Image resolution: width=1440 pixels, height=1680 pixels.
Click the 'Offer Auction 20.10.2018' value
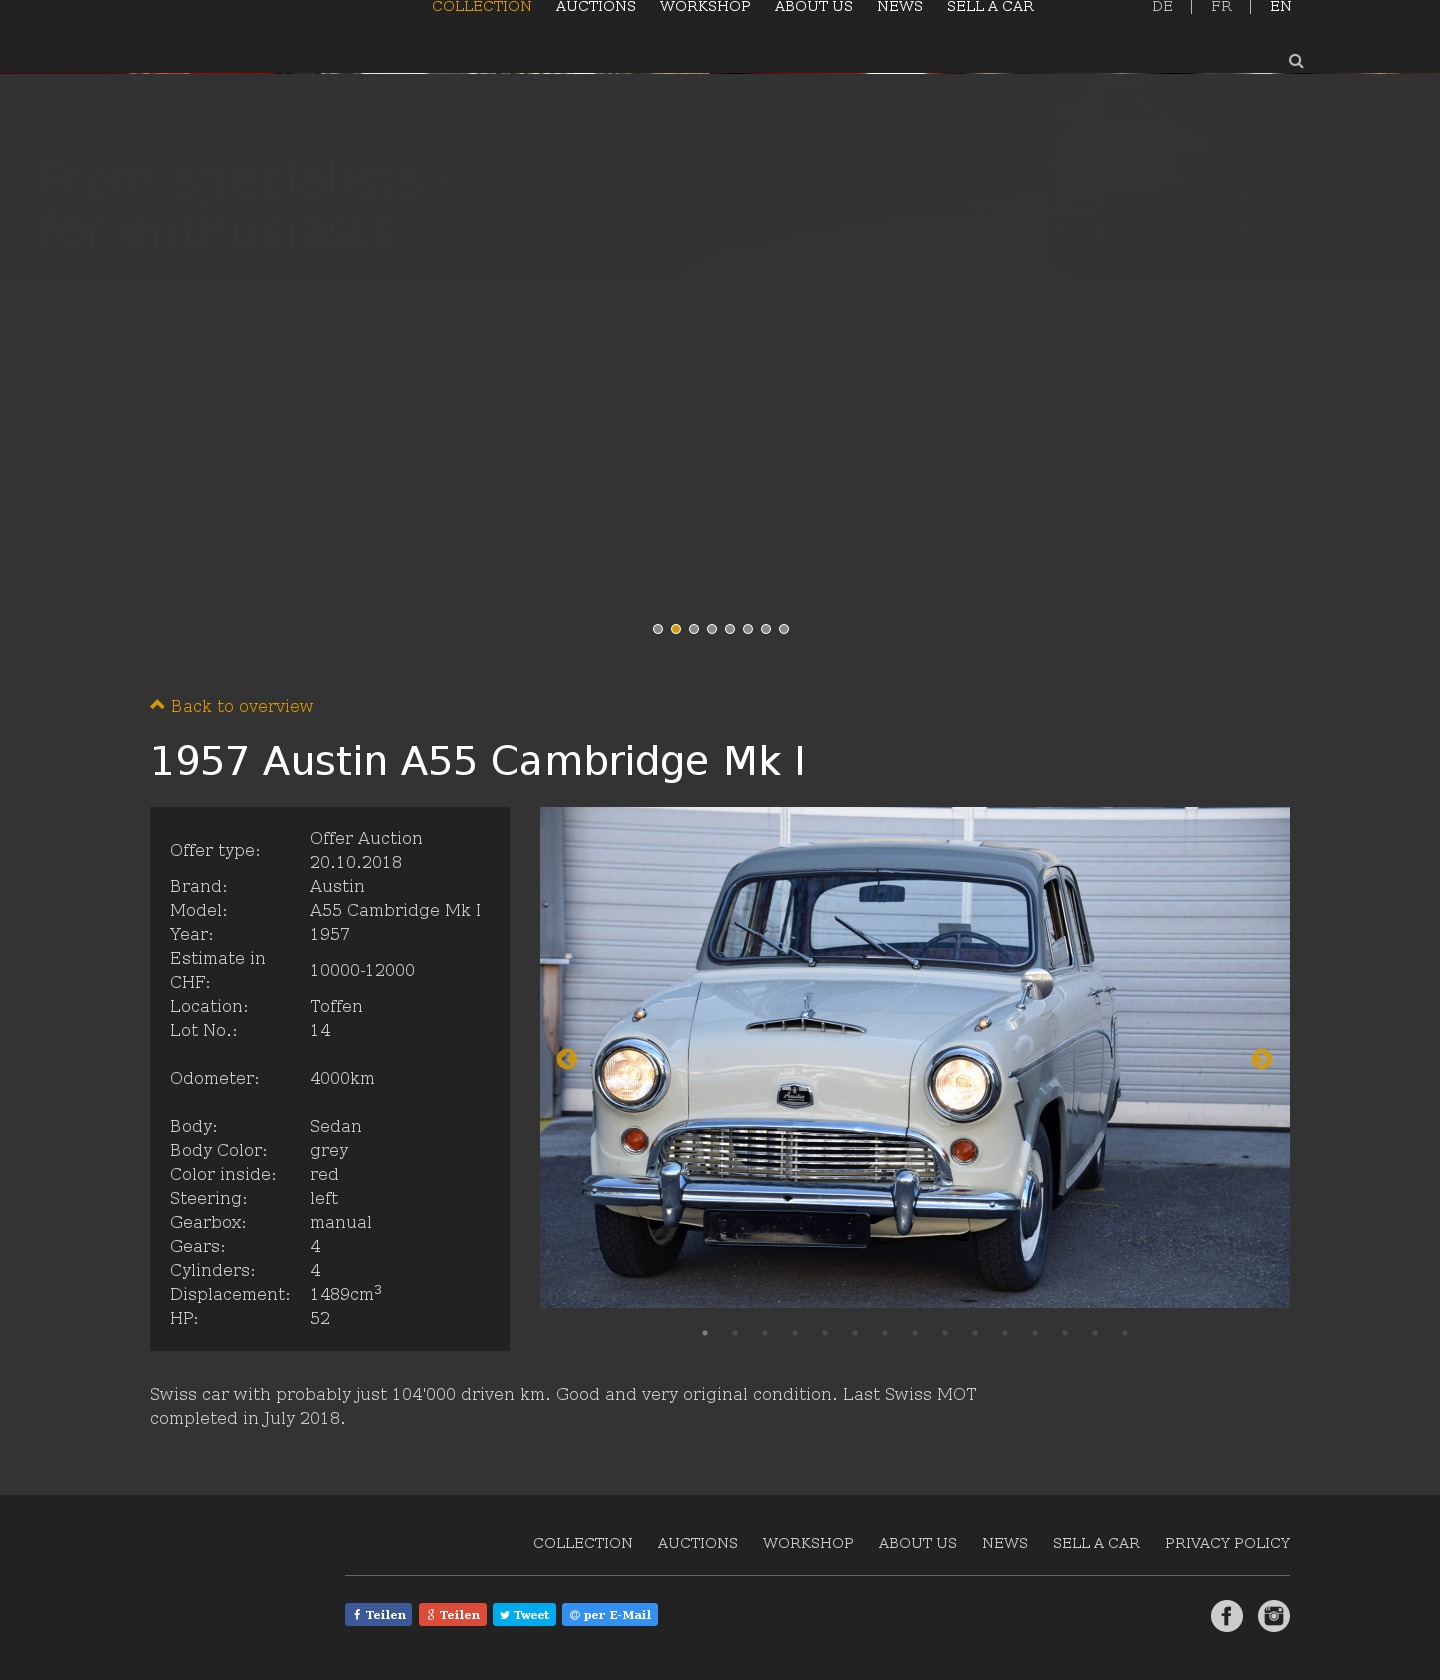click(366, 850)
